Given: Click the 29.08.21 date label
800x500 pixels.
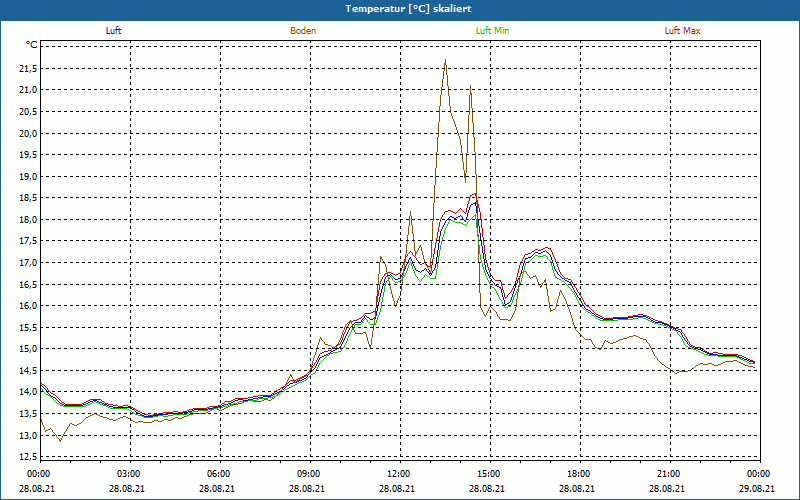Looking at the screenshot, I should pos(757,488).
